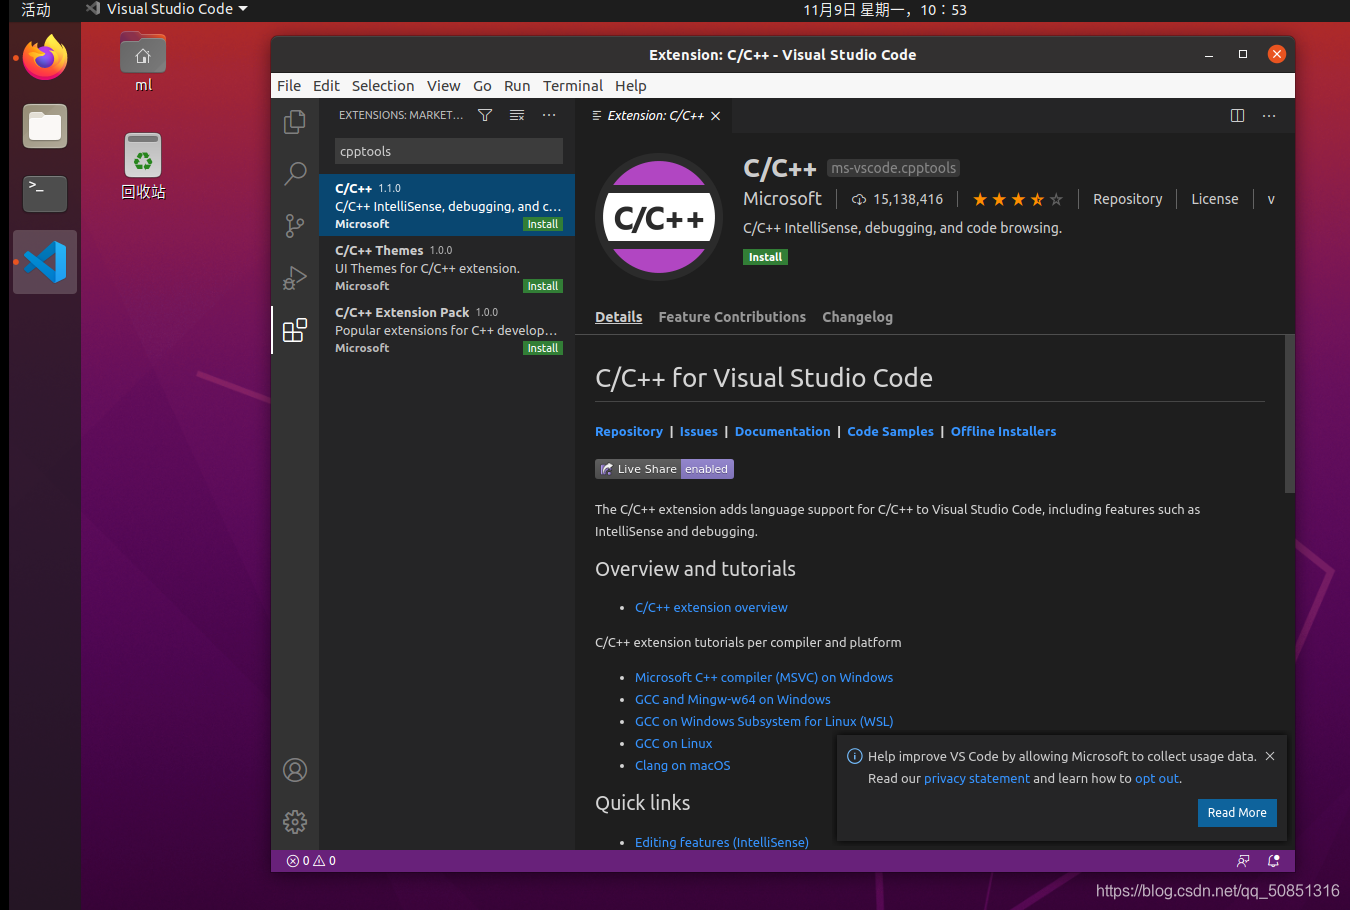Open the Source Control view
Screen dimensions: 1350x910
(295, 226)
